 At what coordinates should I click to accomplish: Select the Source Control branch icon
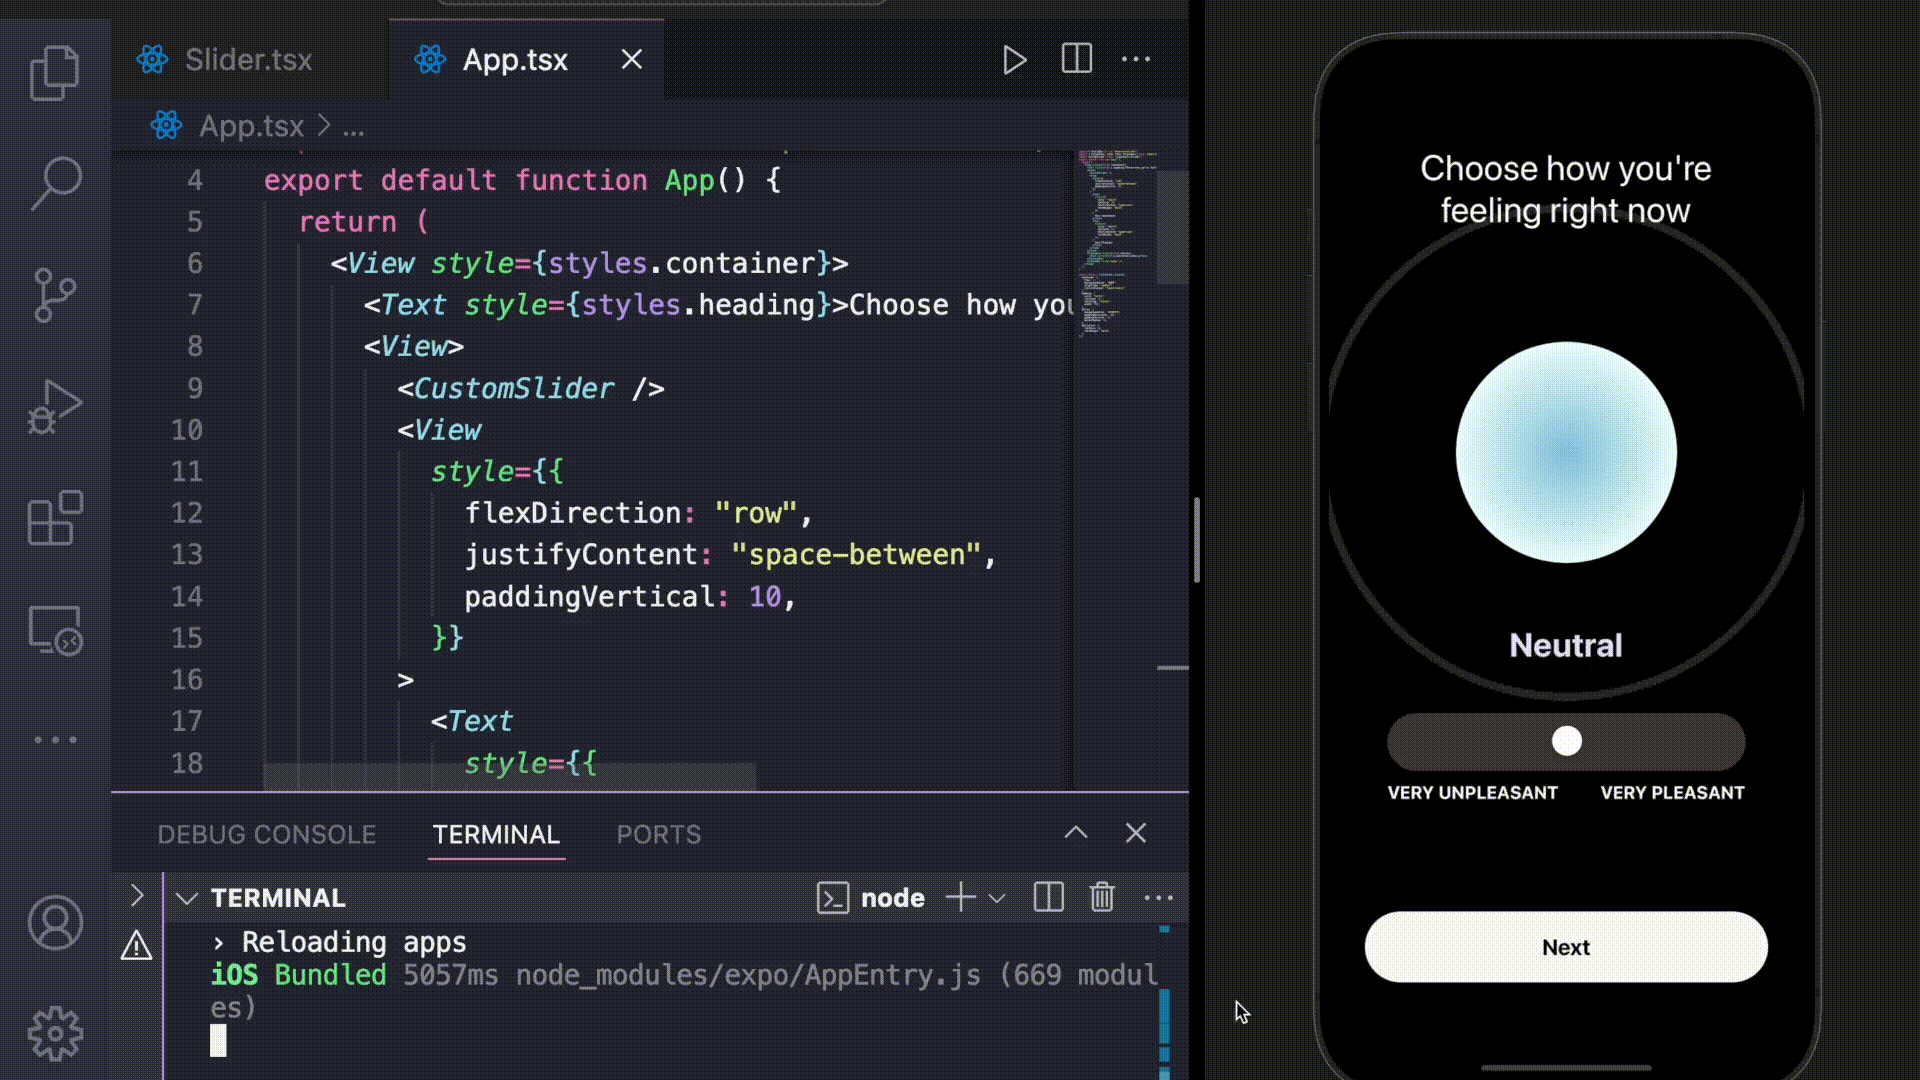55,289
